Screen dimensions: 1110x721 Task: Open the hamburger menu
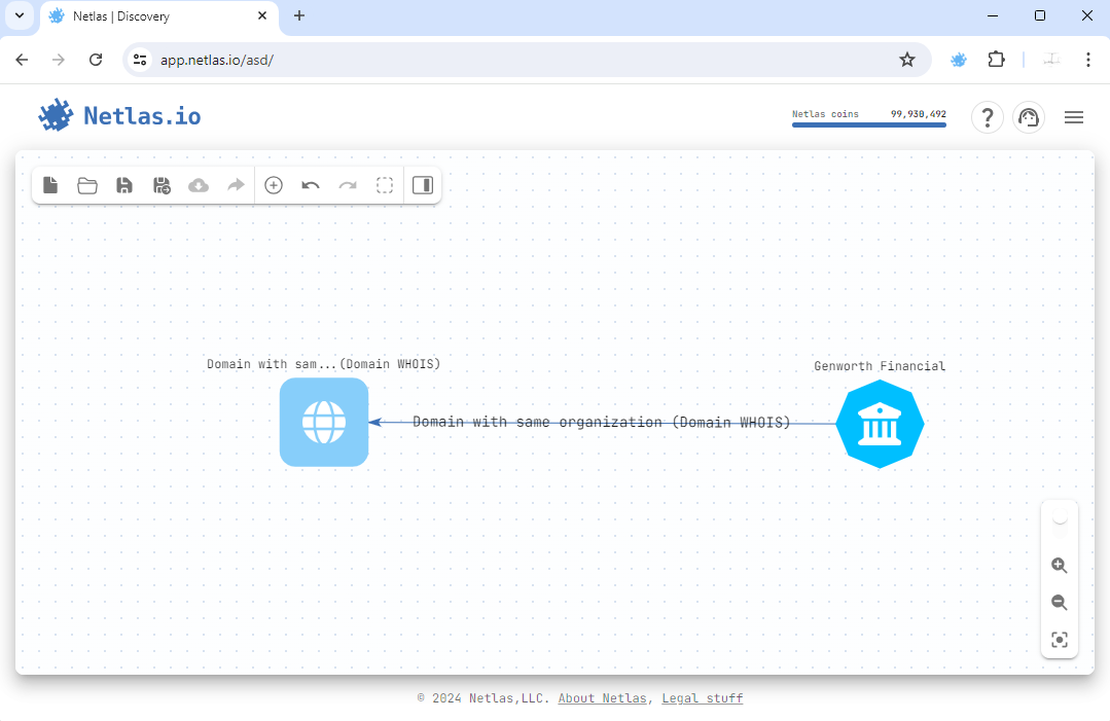(1073, 117)
